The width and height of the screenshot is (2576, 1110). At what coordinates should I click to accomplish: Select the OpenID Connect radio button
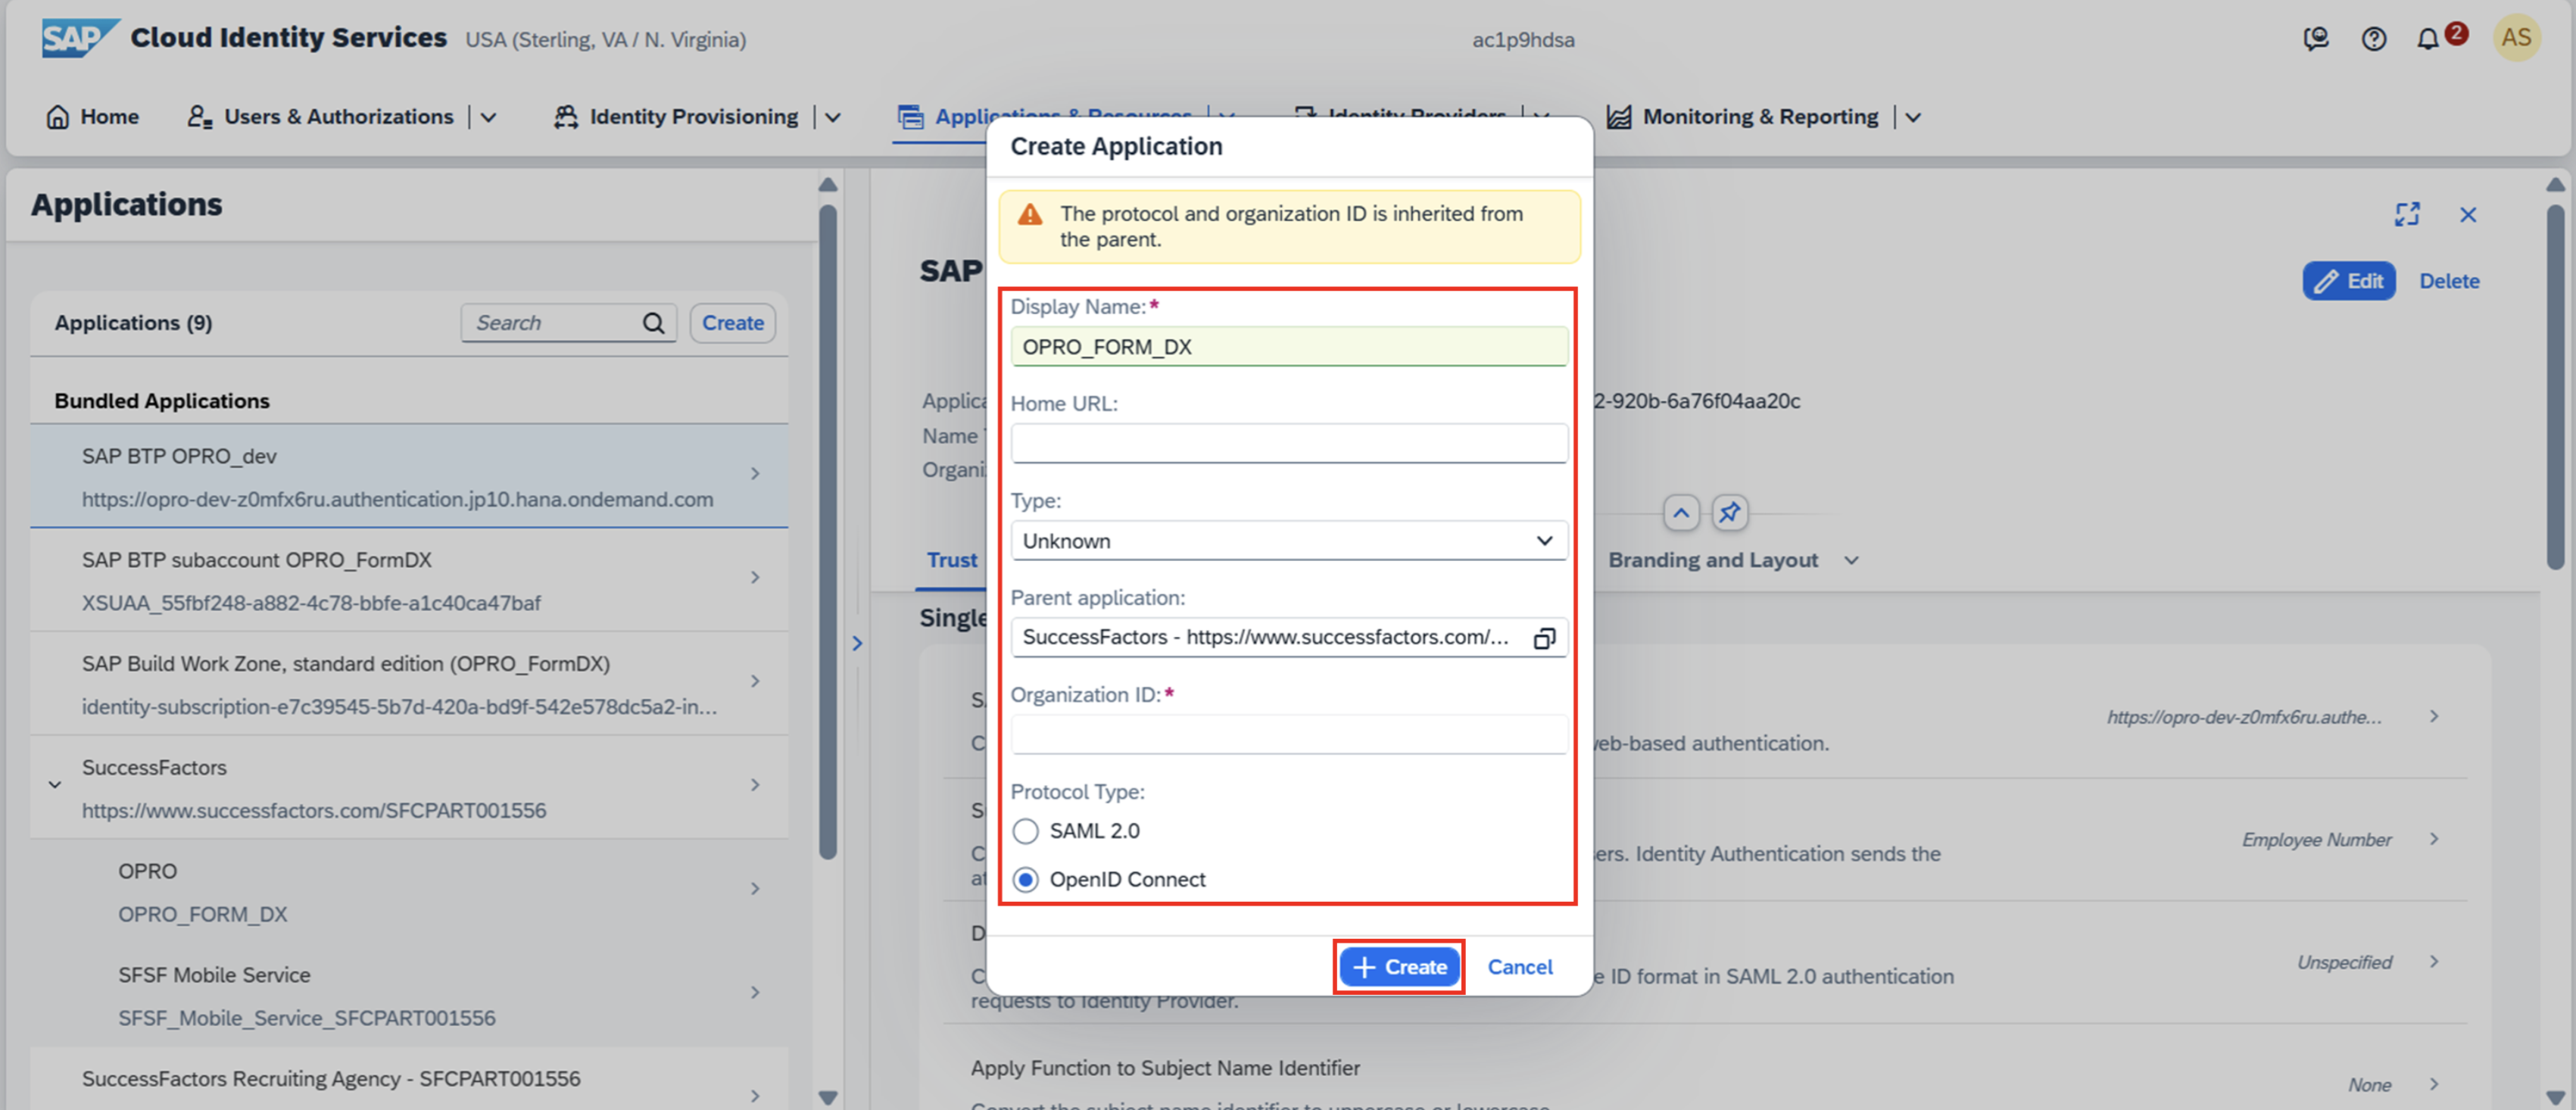pyautogui.click(x=1025, y=880)
